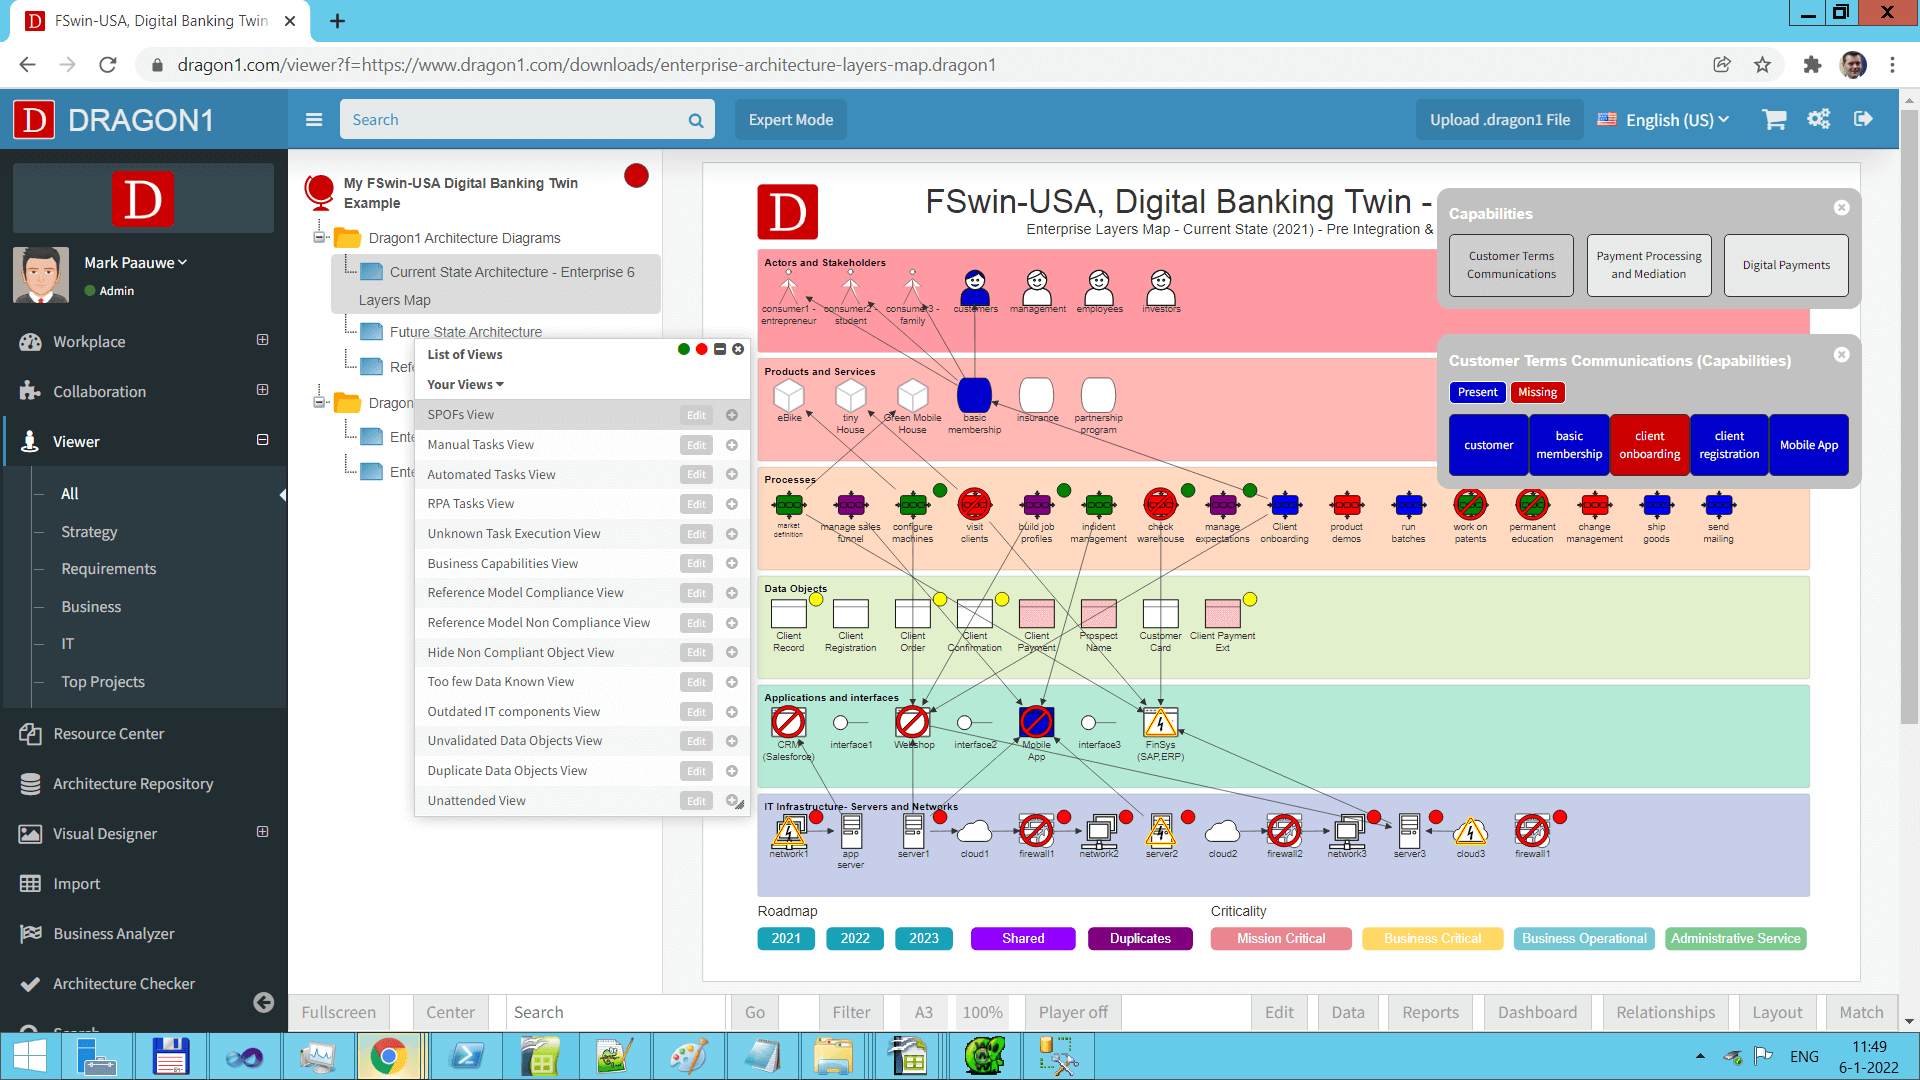Open the settings gears icon
The height and width of the screenshot is (1080, 1920).
(x=1818, y=119)
